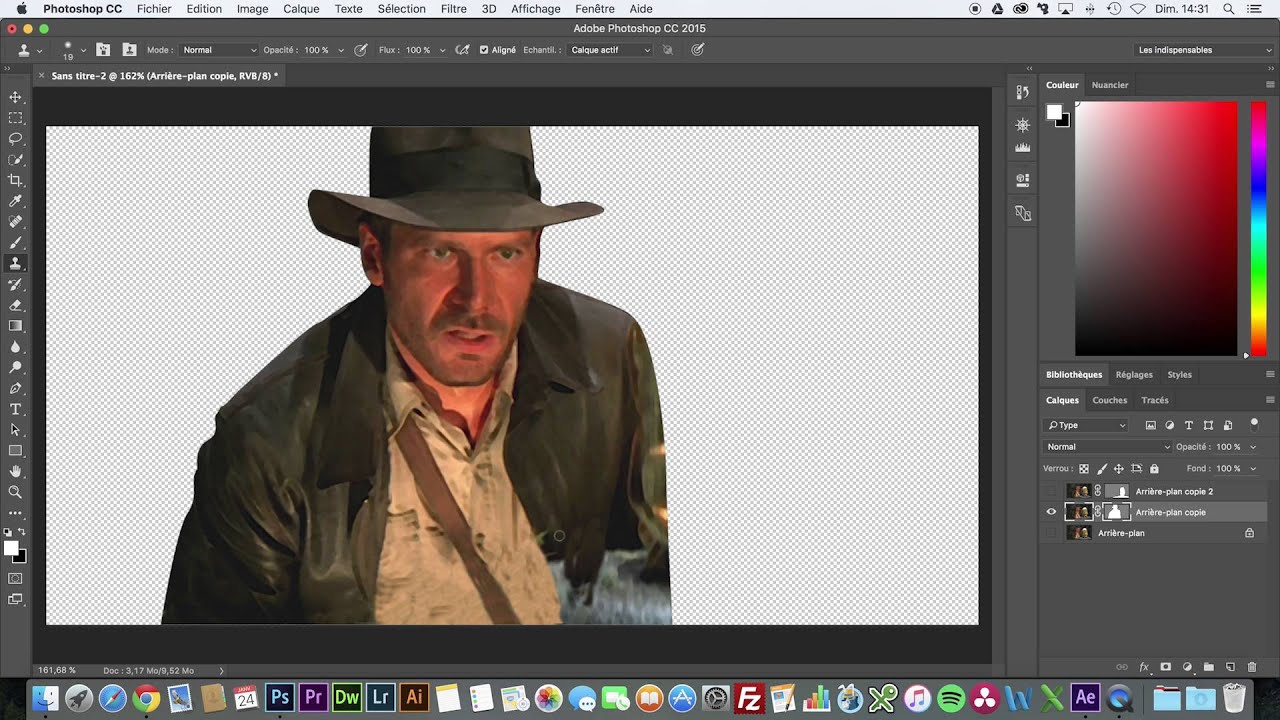1280x720 pixels.
Task: Create a new fill or adjustment layer
Action: pyautogui.click(x=1187, y=667)
